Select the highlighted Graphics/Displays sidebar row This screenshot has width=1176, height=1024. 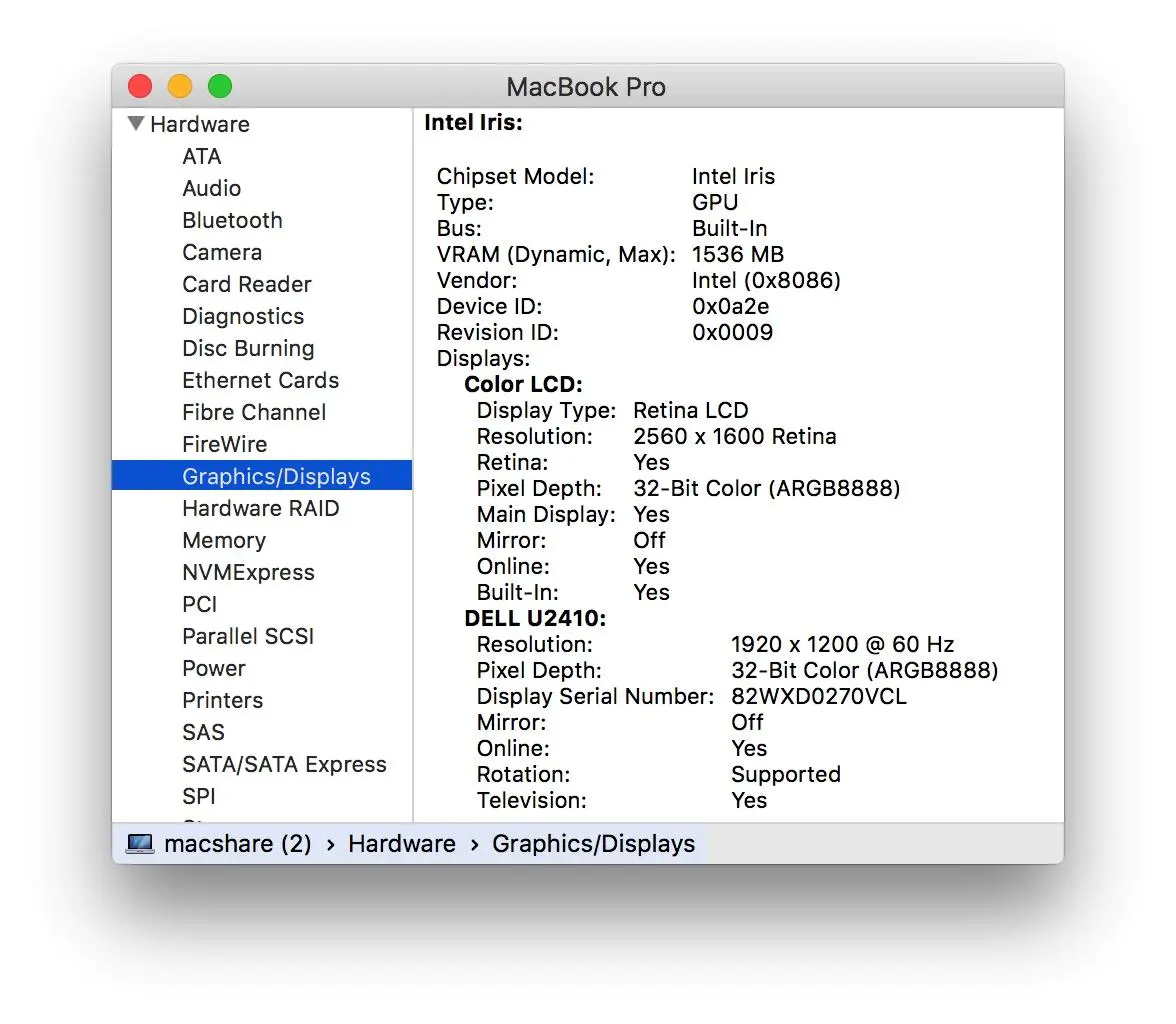[262, 476]
